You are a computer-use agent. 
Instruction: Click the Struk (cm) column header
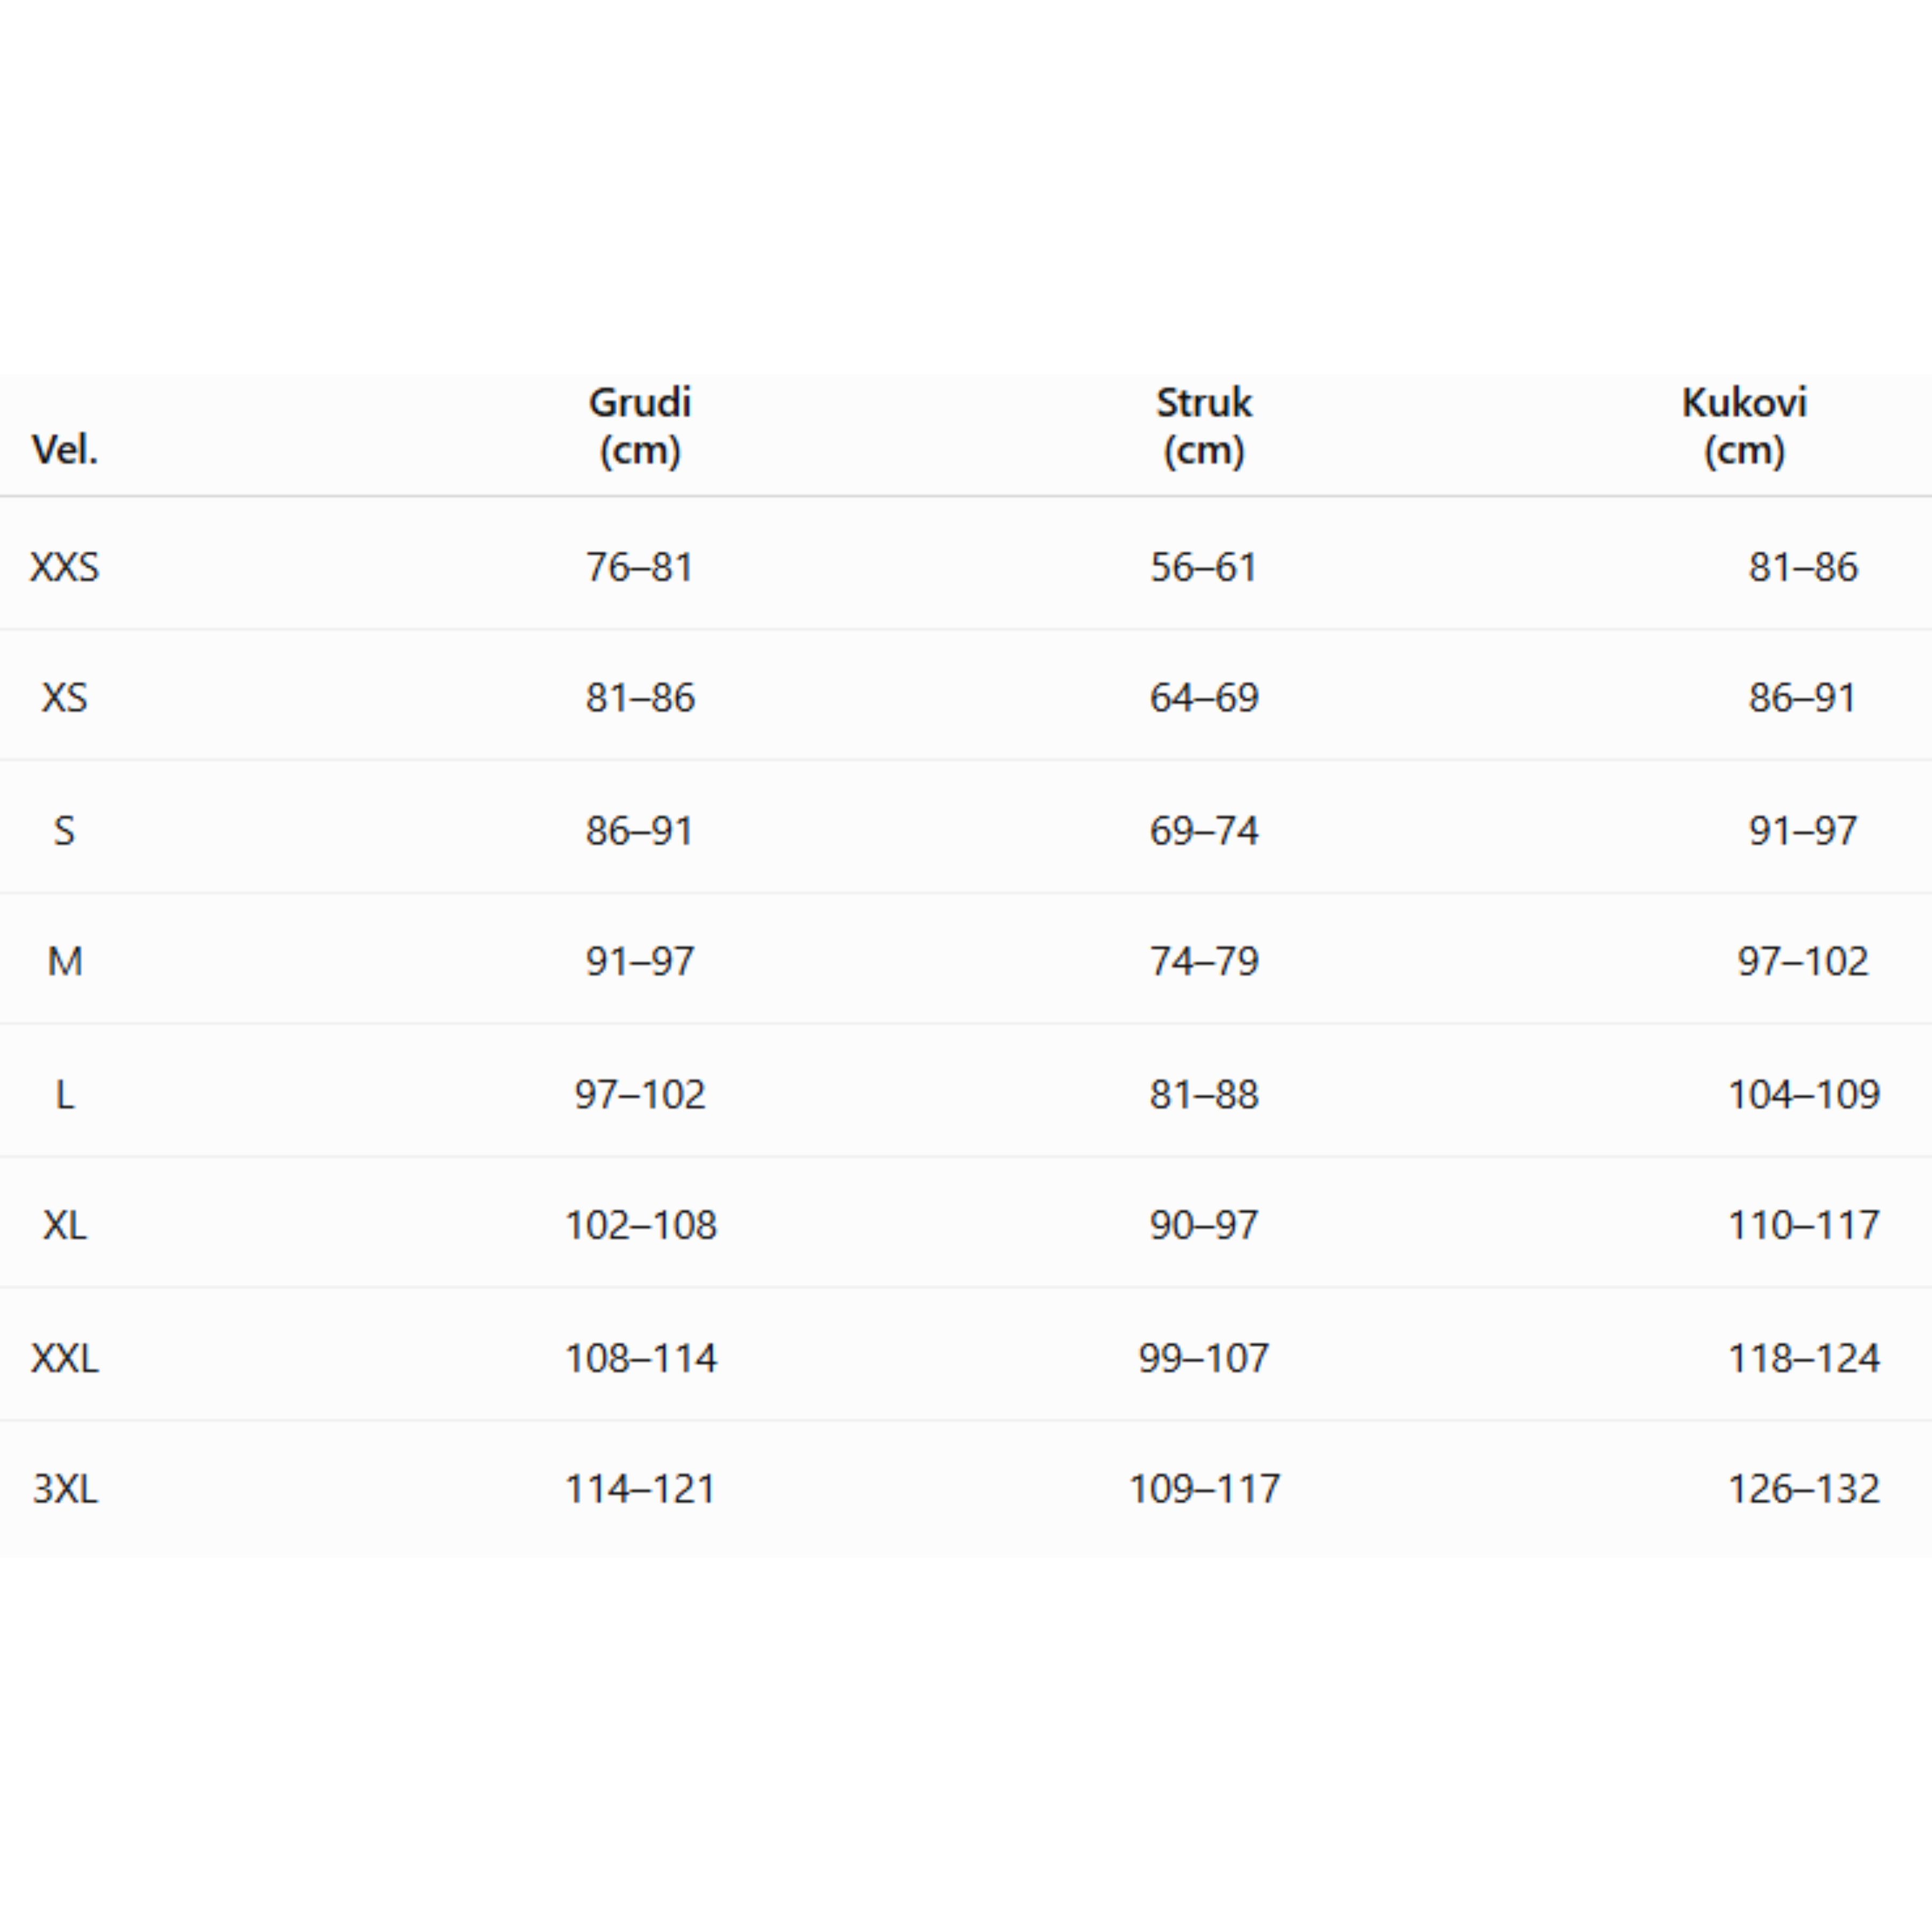tap(1204, 426)
